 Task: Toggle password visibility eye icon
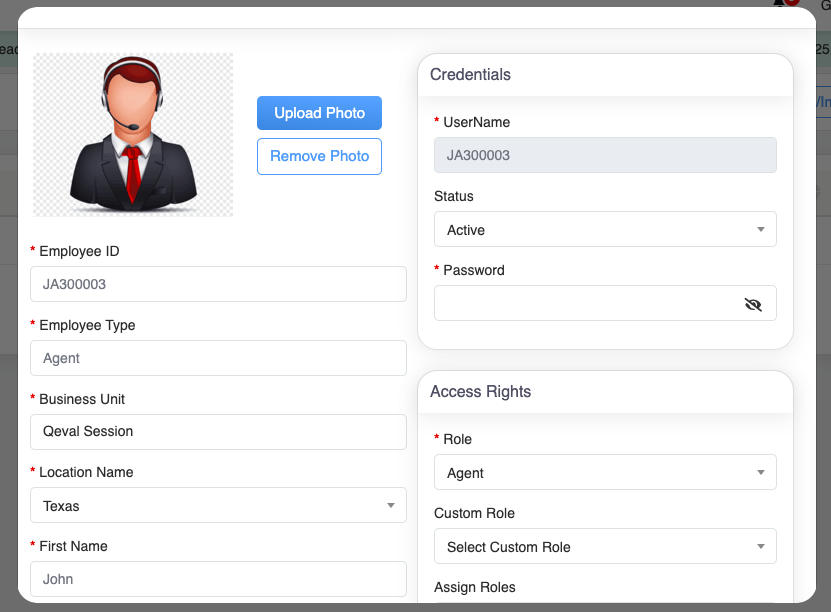coord(753,304)
